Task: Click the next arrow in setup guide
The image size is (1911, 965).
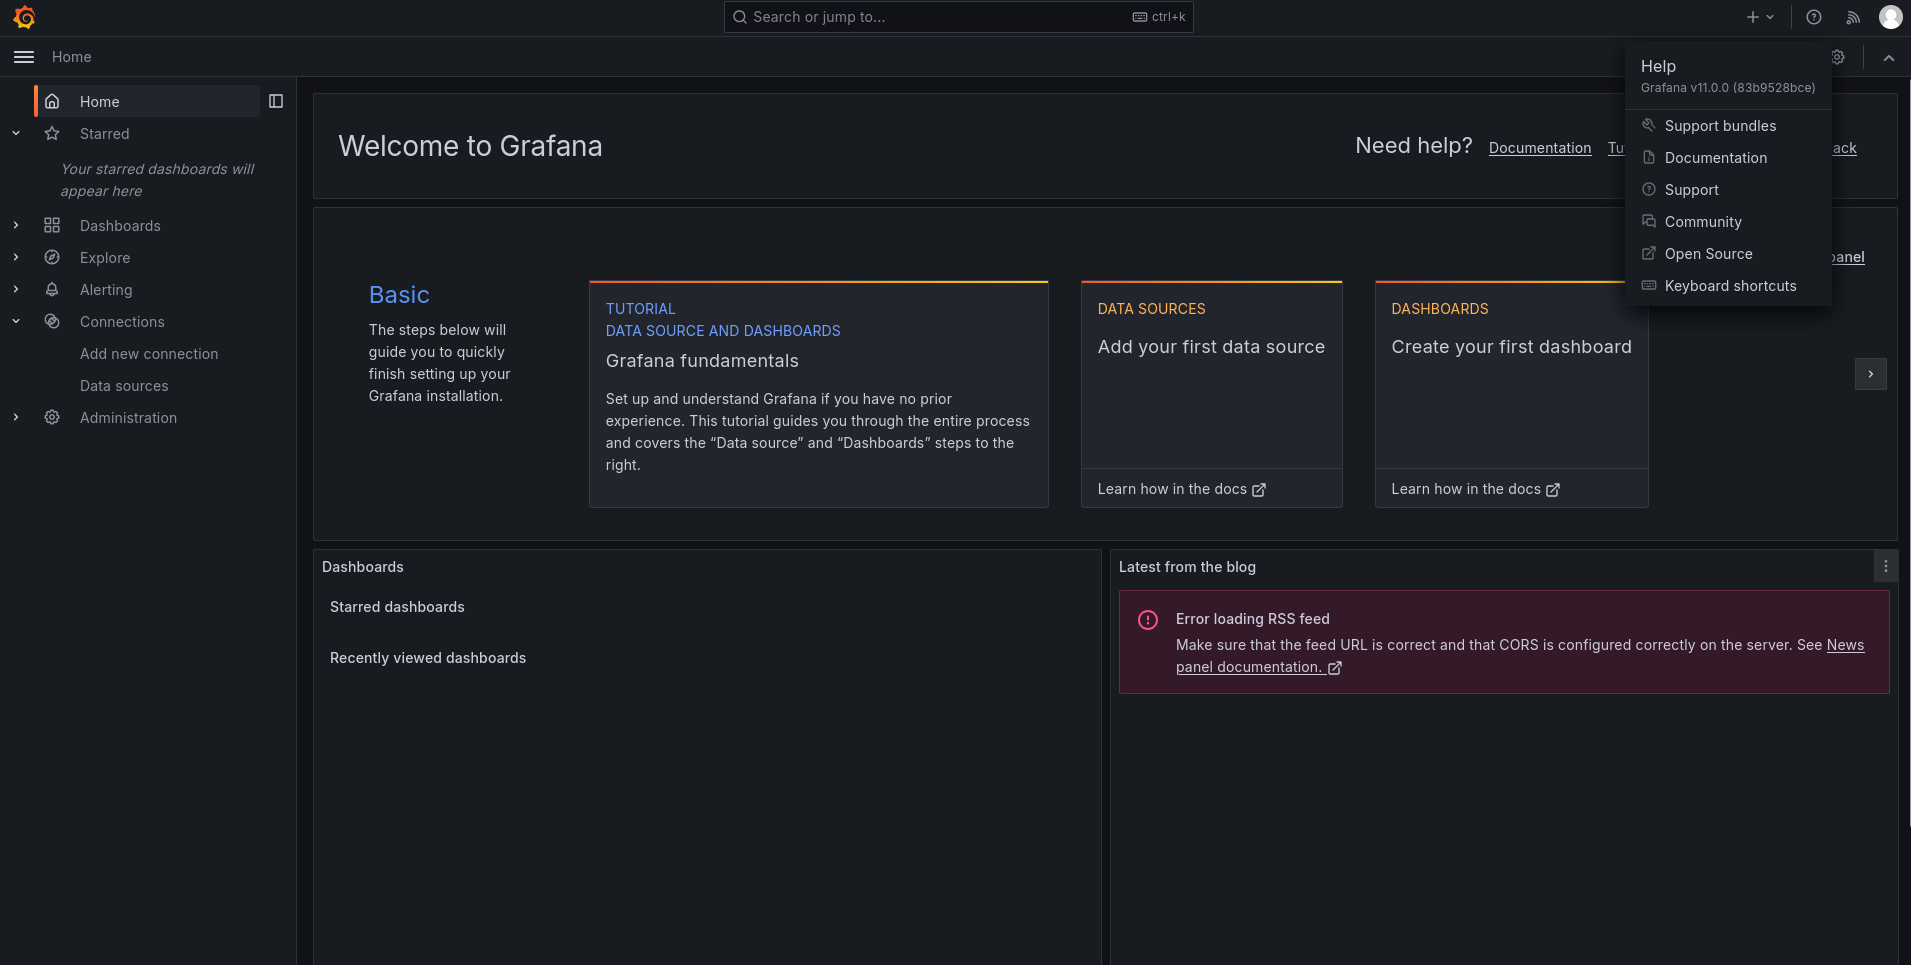Action: click(1870, 374)
